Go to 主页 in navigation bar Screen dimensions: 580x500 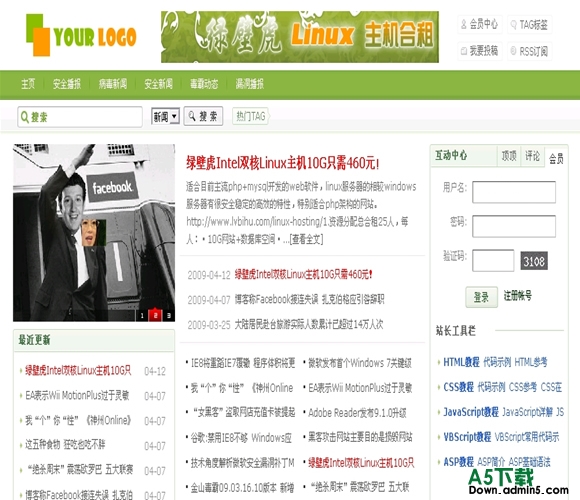point(28,84)
